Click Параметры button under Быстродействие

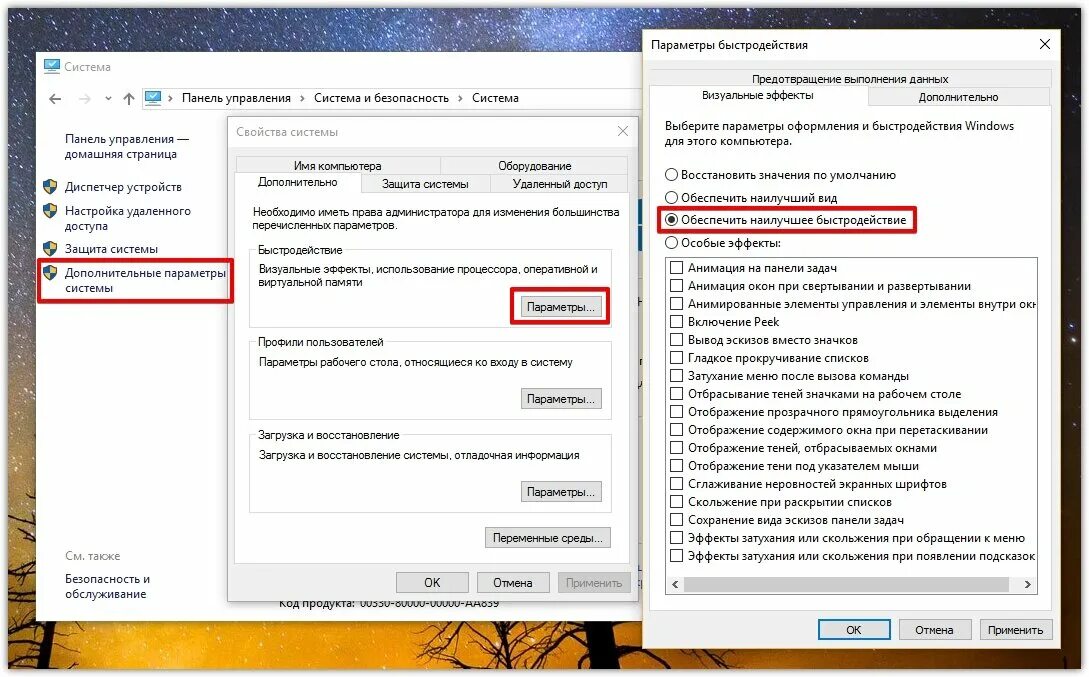pos(560,307)
